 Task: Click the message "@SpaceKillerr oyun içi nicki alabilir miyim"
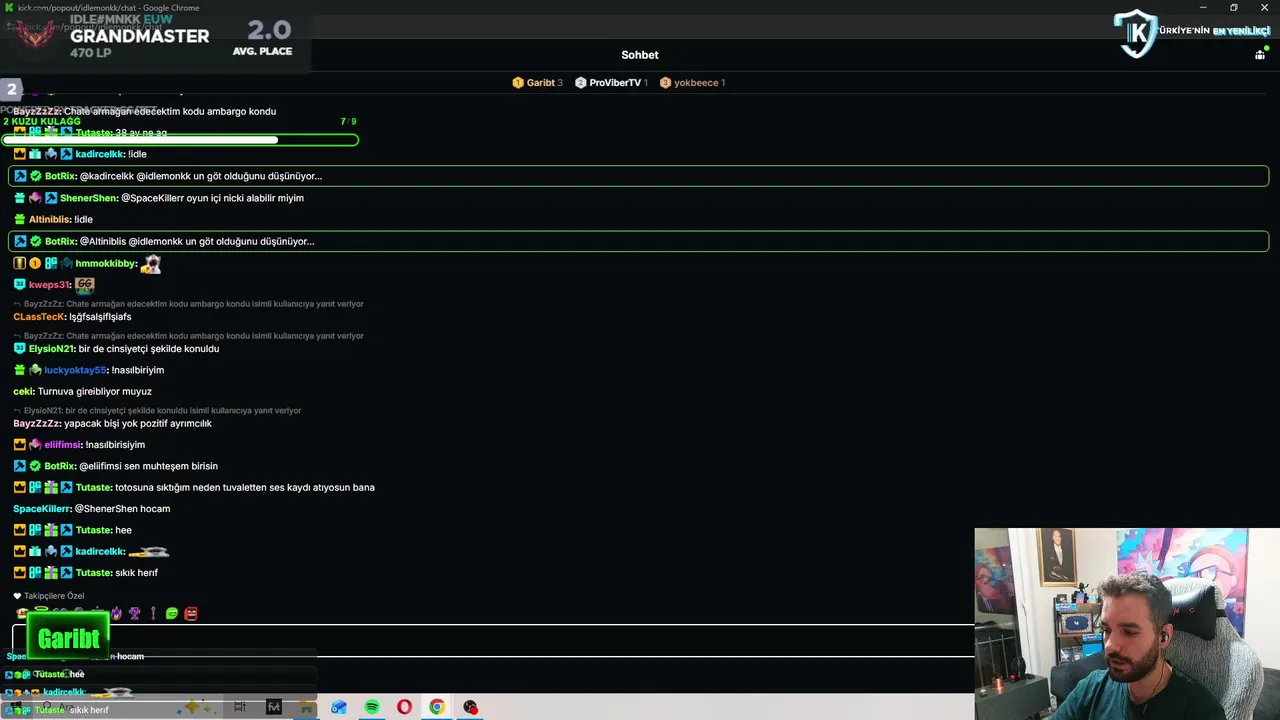[x=213, y=198]
